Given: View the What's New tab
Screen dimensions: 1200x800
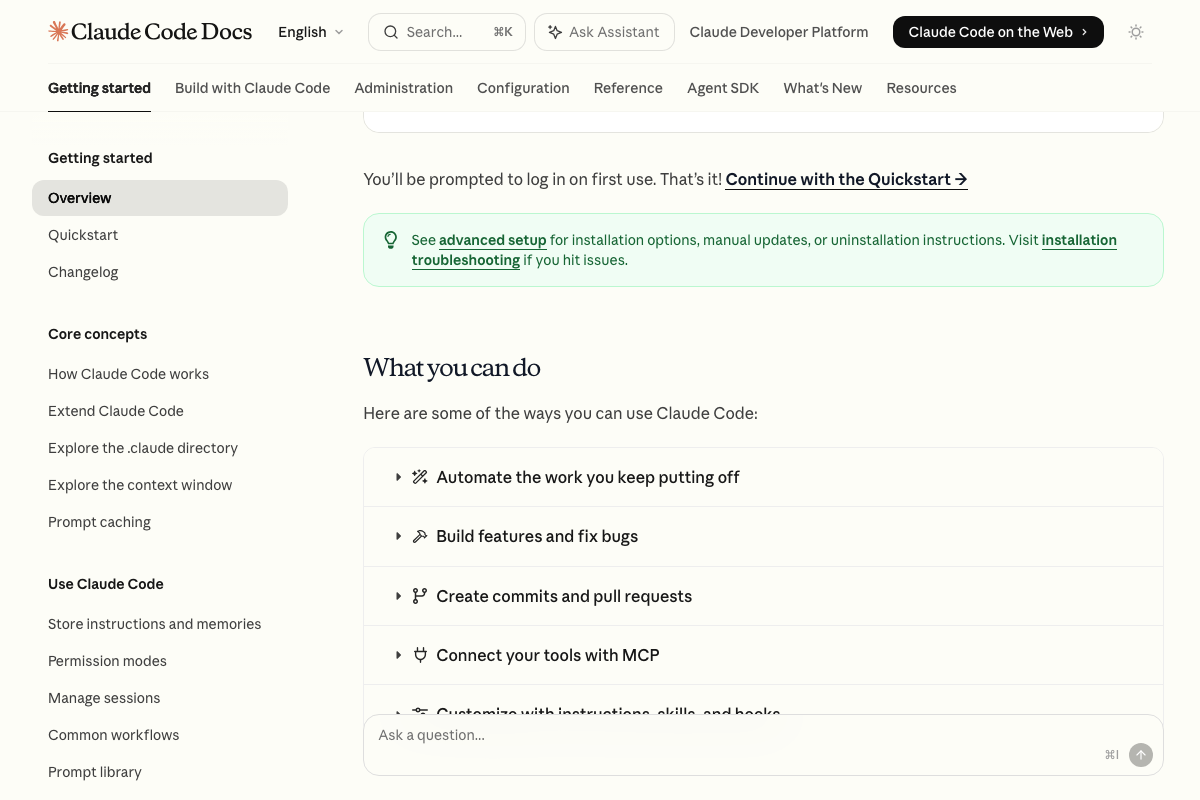Looking at the screenshot, I should pos(822,88).
